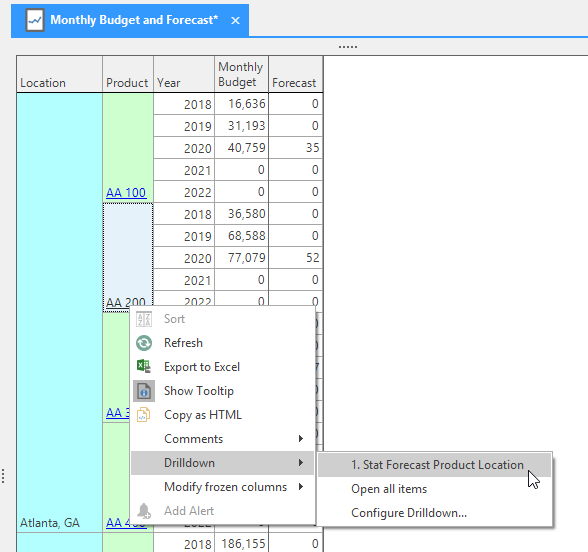Click the Location column header
The image size is (588, 552).
[x=59, y=74]
